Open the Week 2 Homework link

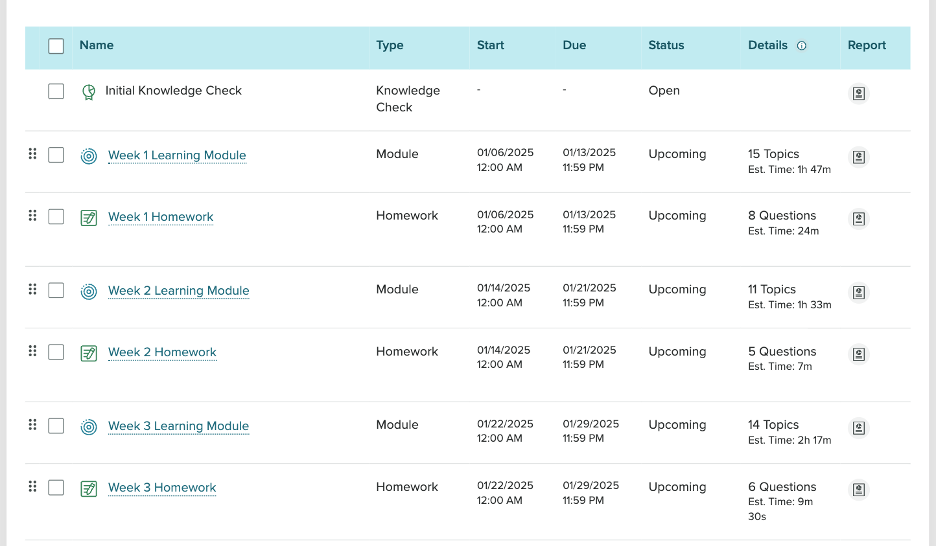point(162,353)
